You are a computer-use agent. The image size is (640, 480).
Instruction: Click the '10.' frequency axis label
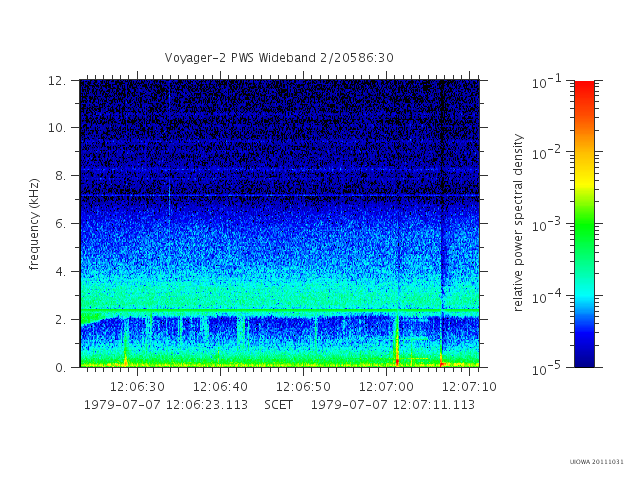(x=57, y=128)
